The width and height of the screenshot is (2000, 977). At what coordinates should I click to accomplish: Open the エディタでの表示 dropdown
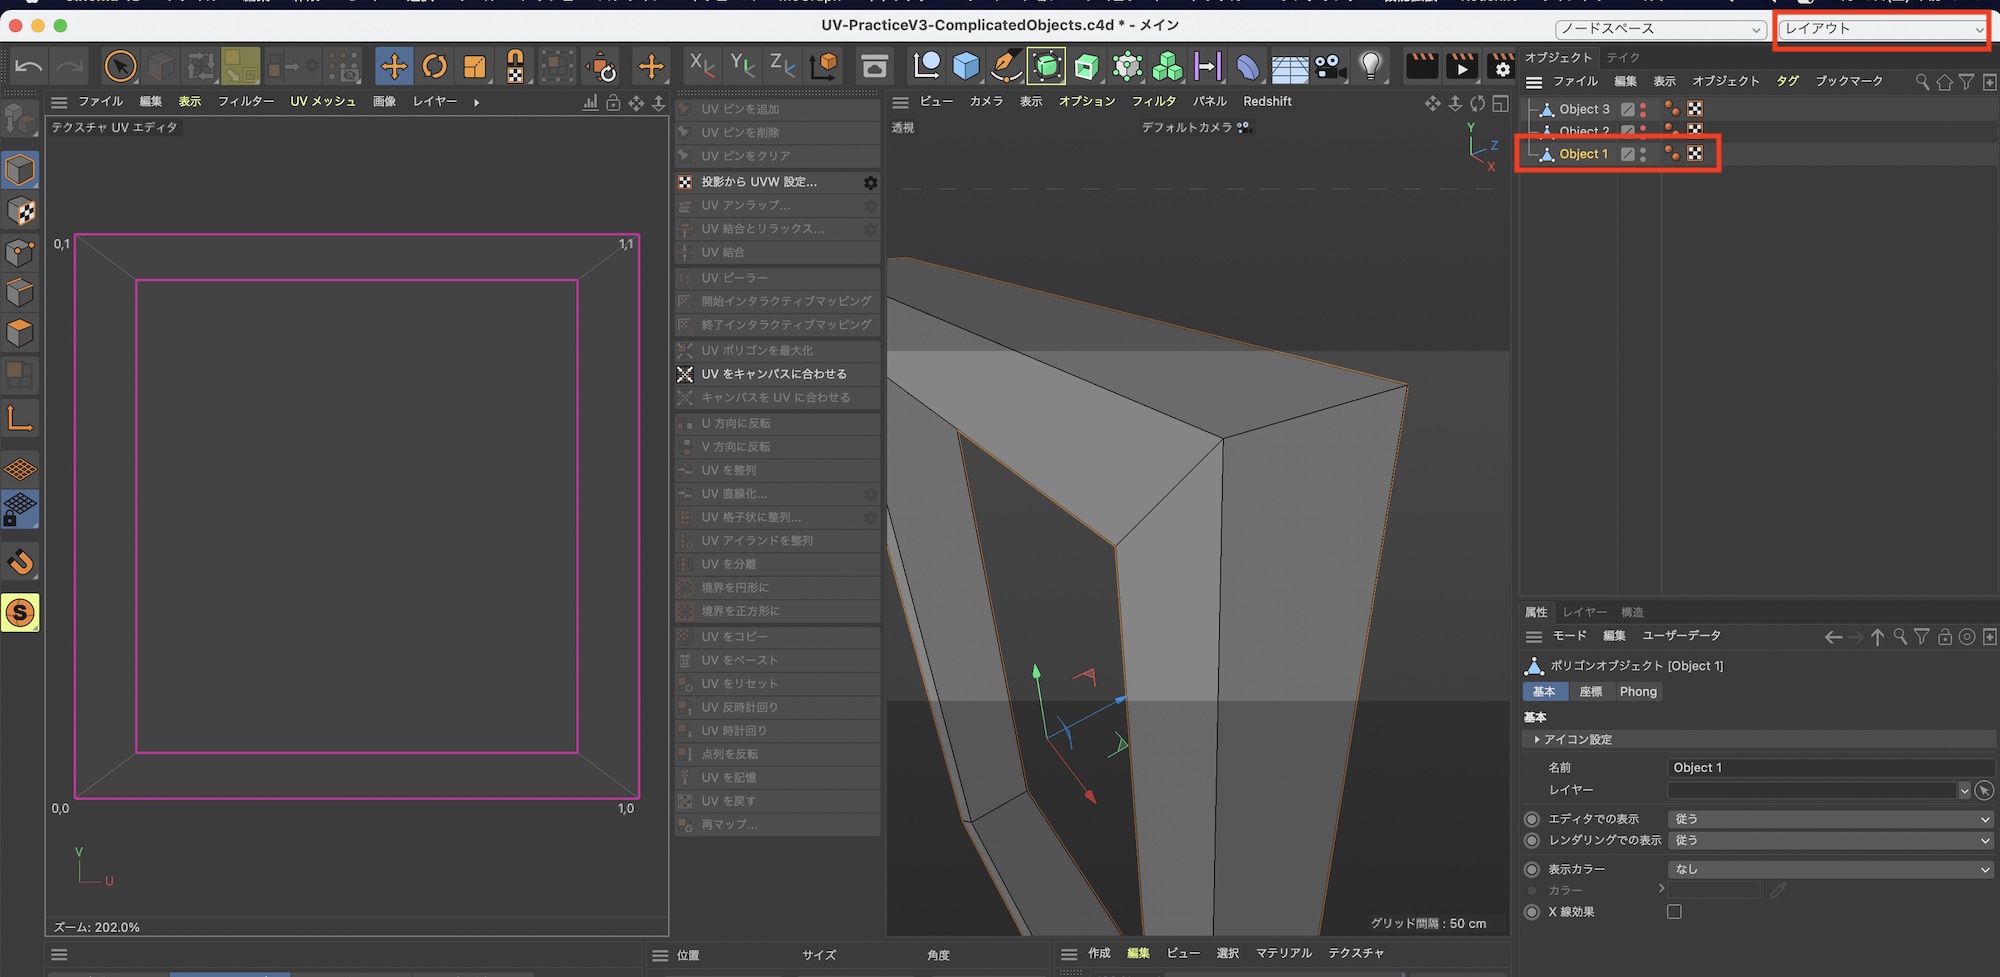1831,819
